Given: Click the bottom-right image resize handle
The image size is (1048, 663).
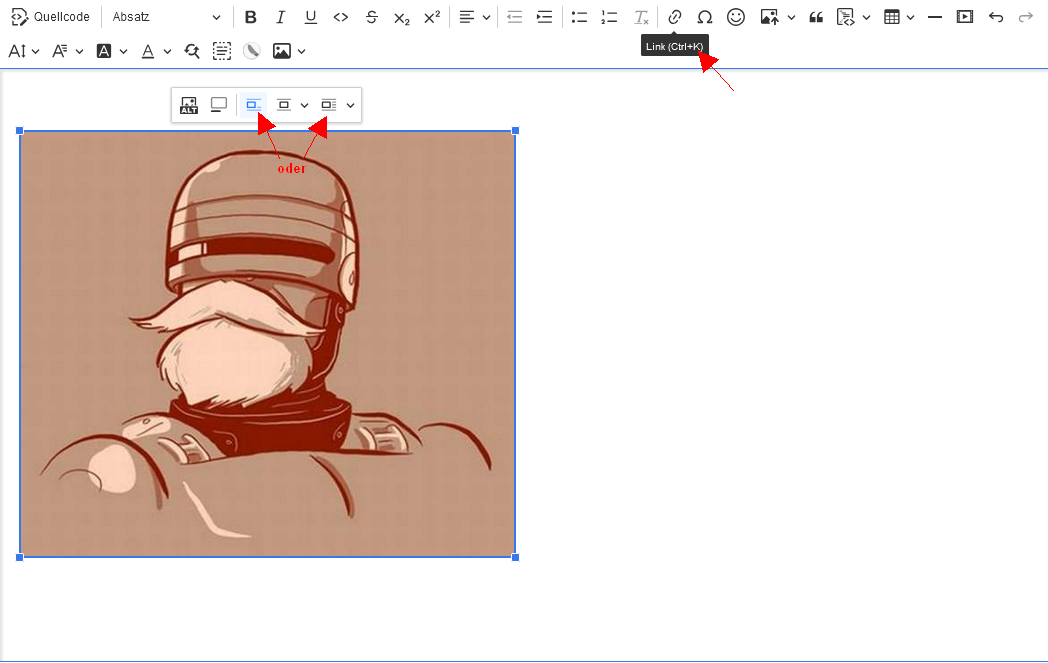Looking at the screenshot, I should 515,557.
